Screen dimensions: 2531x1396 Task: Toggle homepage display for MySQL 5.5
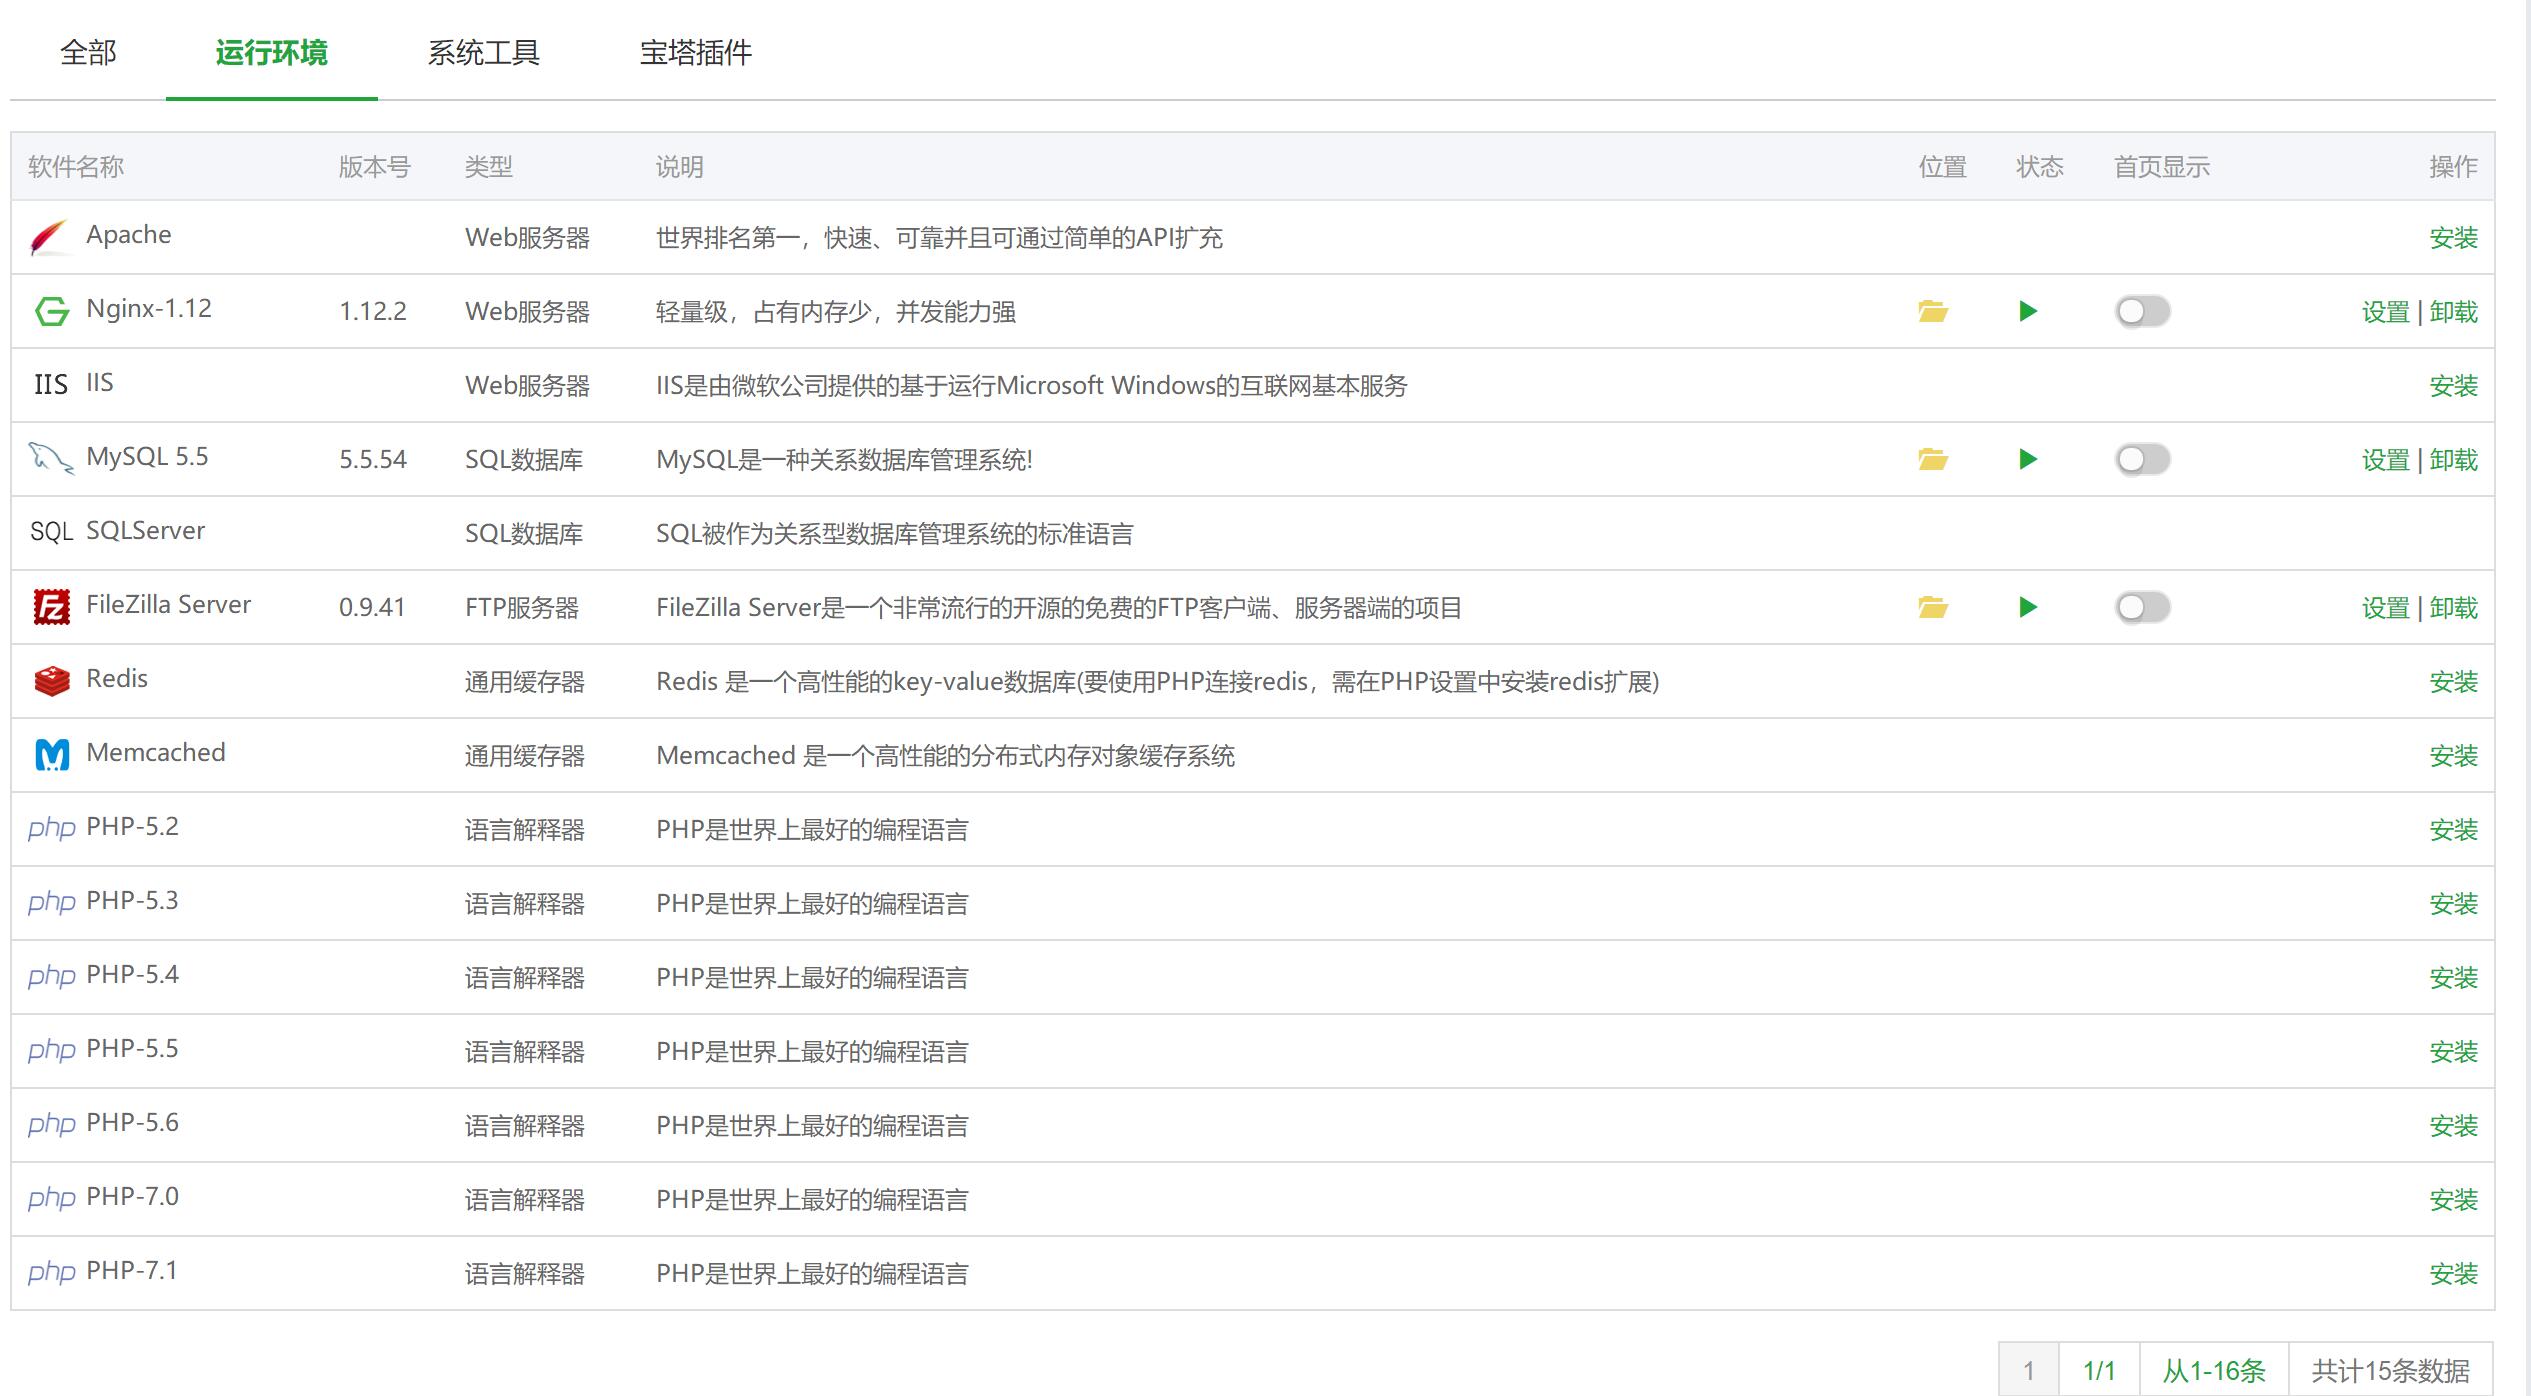coord(2142,459)
